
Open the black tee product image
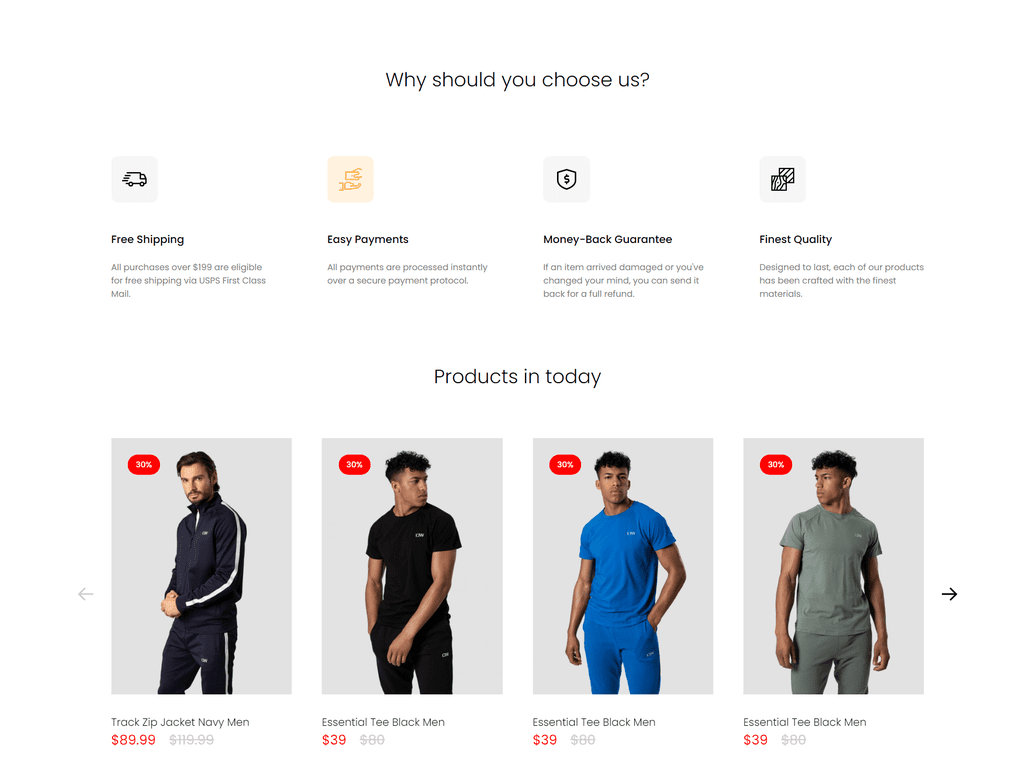[x=412, y=565]
